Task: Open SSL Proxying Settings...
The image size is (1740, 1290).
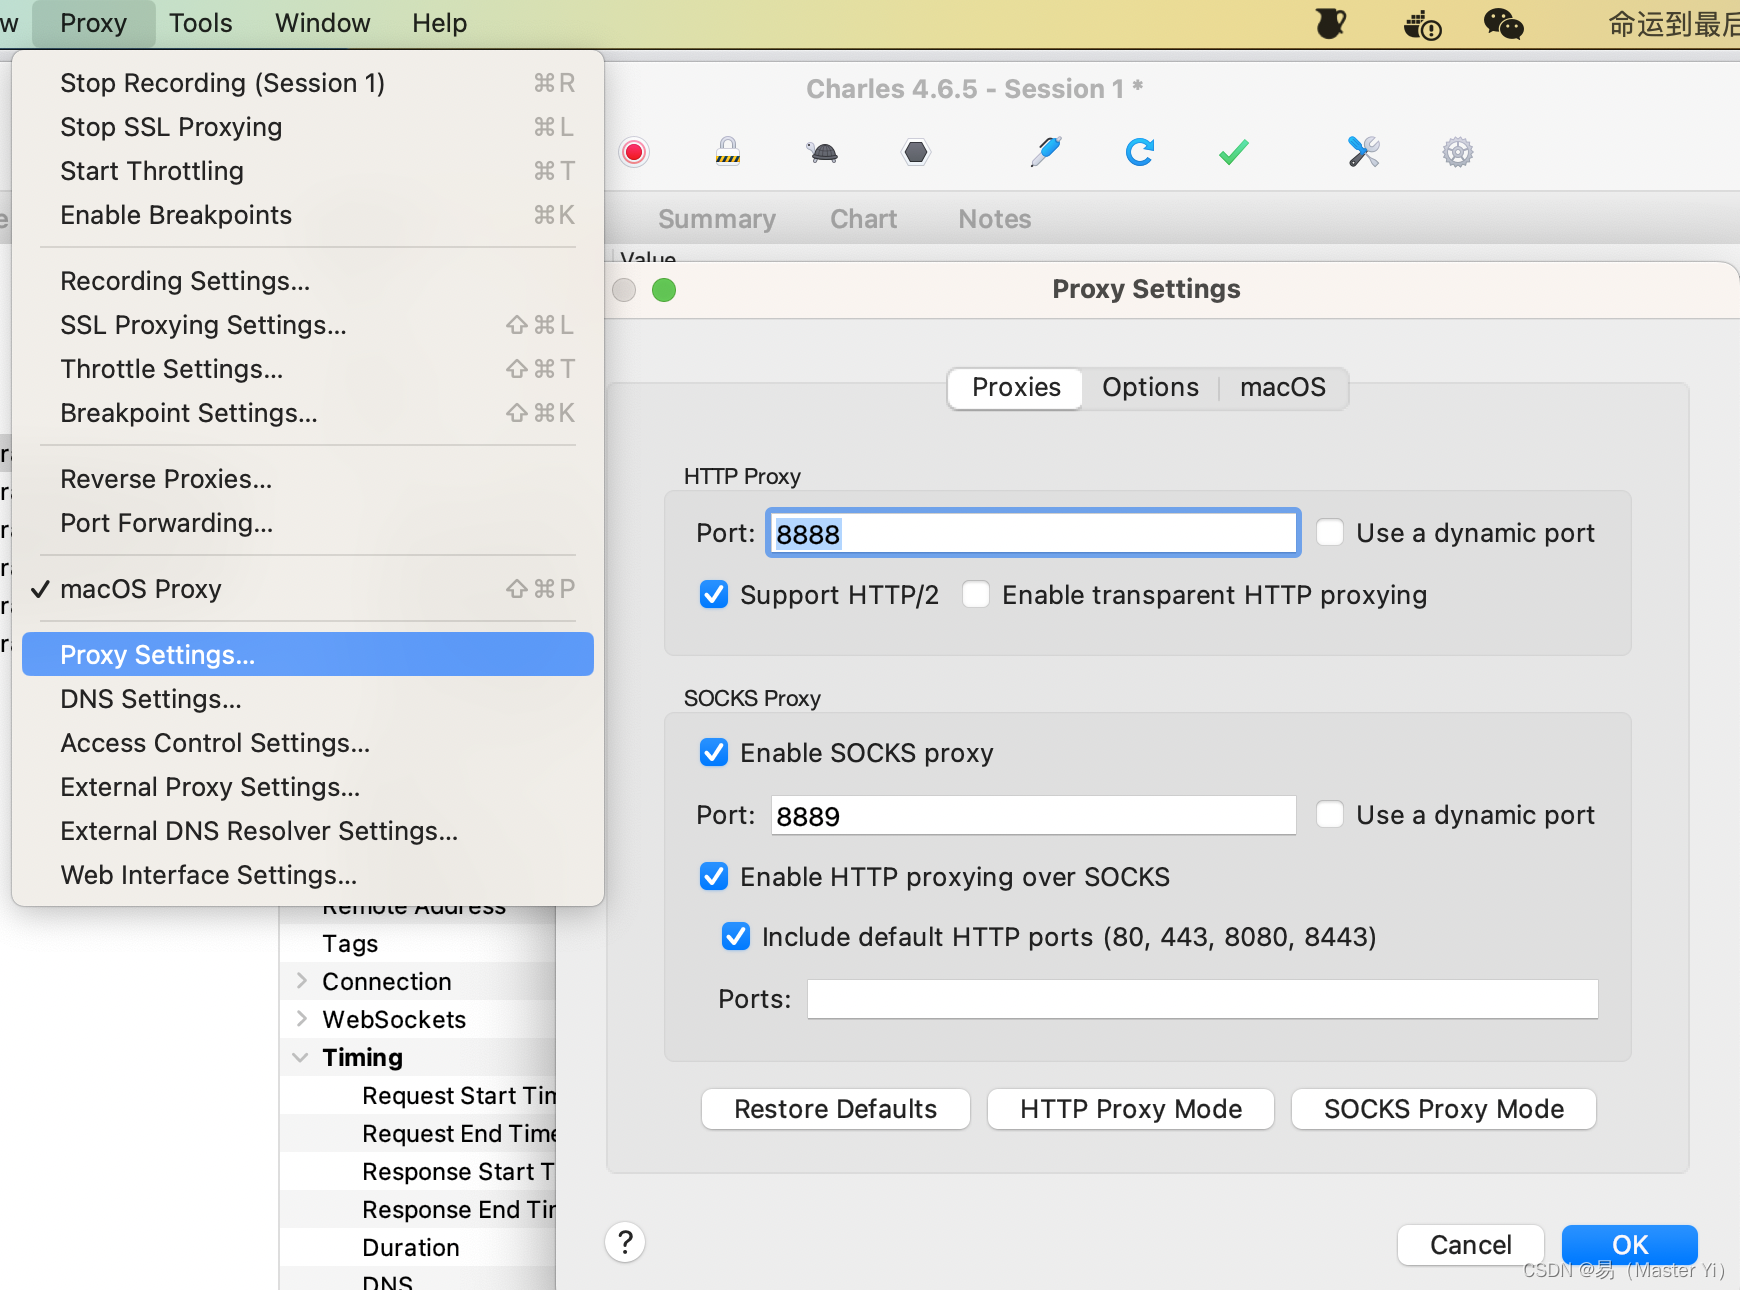Action: tap(308, 325)
